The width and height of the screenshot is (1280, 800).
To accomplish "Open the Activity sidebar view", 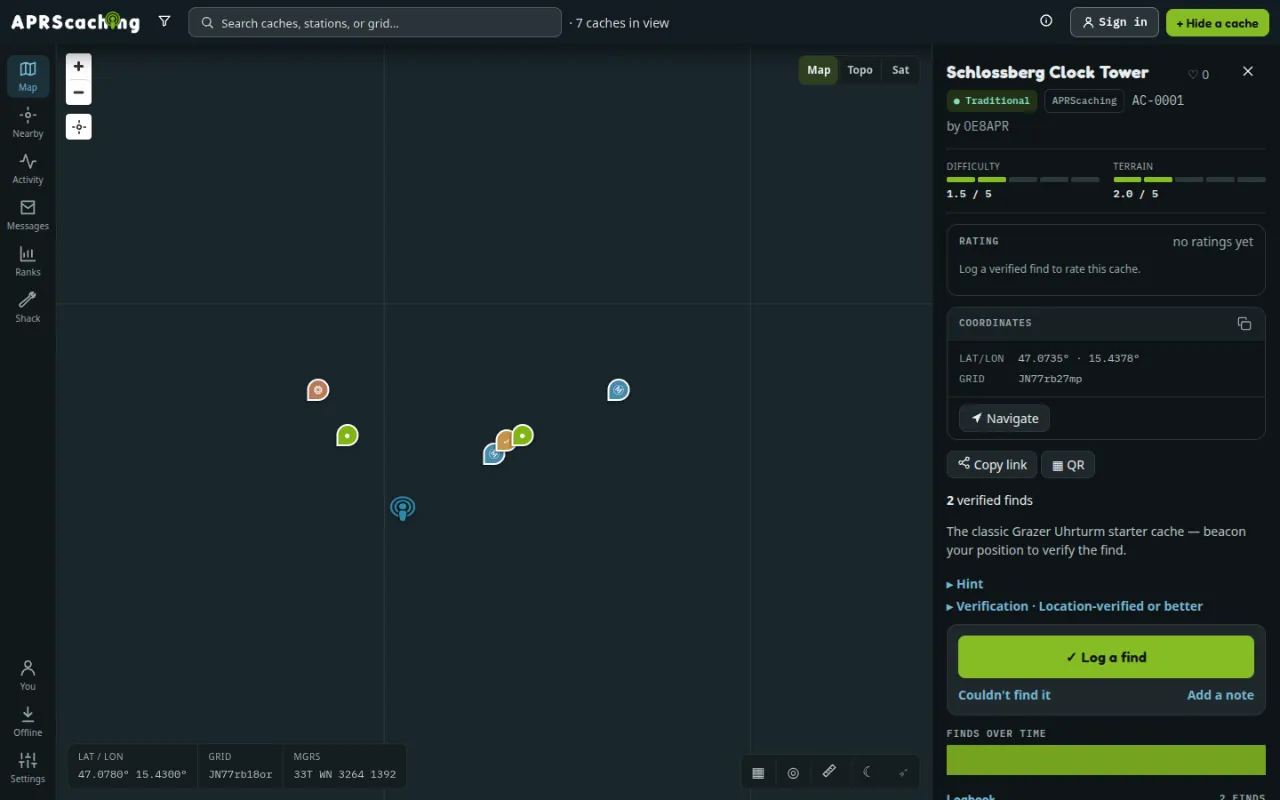I will tap(28, 168).
